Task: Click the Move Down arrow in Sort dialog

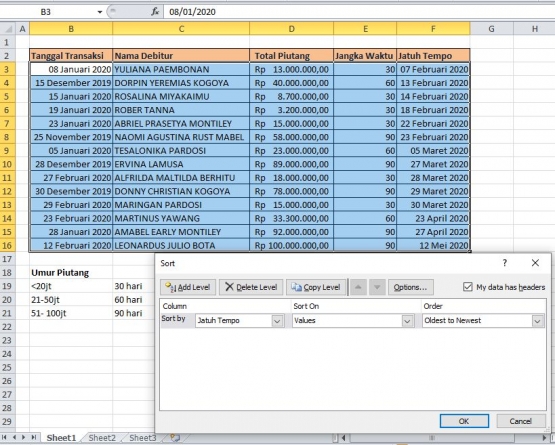Action: click(x=377, y=287)
